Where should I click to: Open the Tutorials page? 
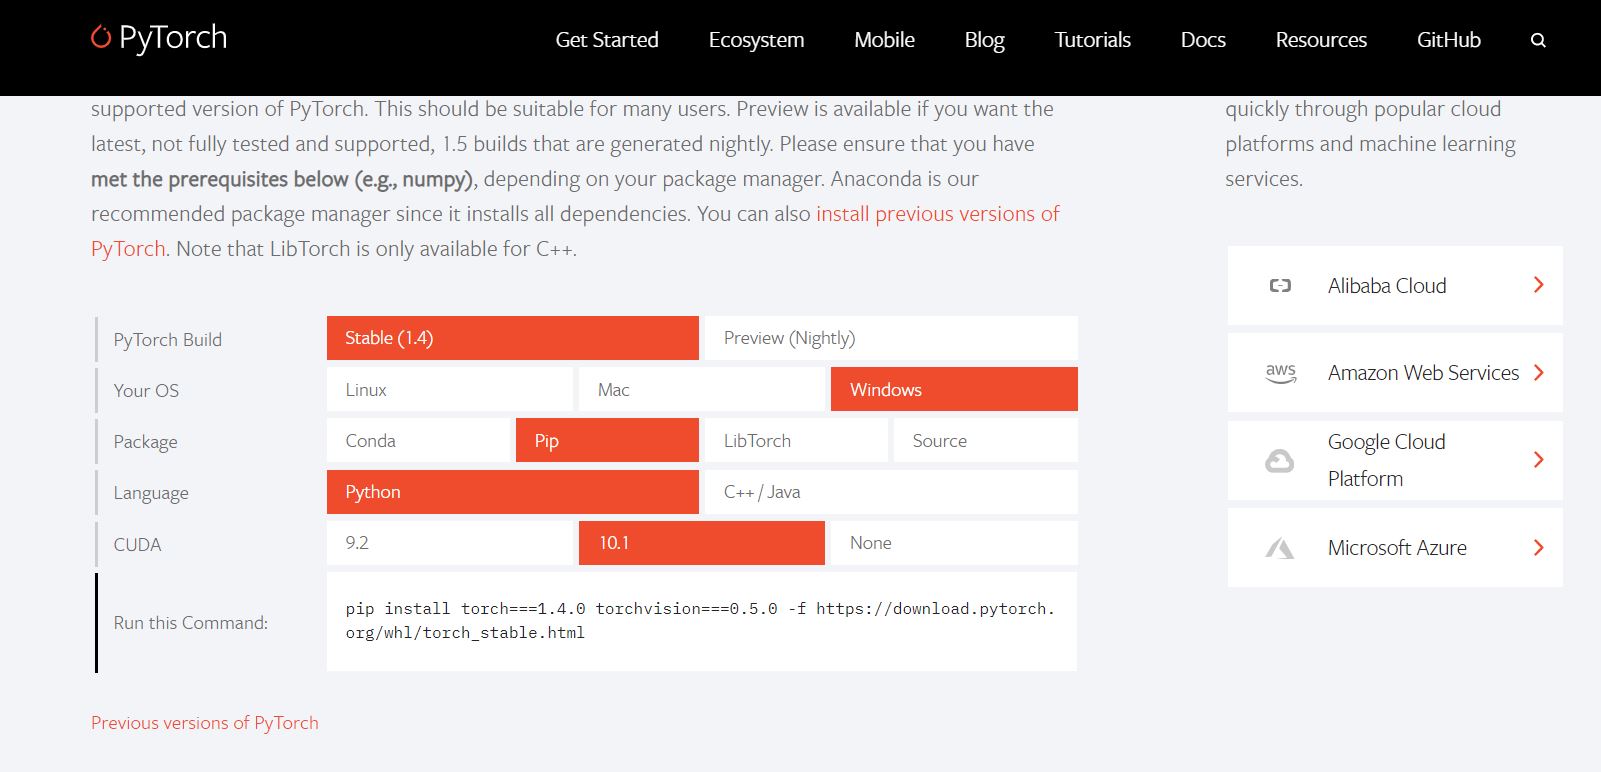click(x=1092, y=40)
